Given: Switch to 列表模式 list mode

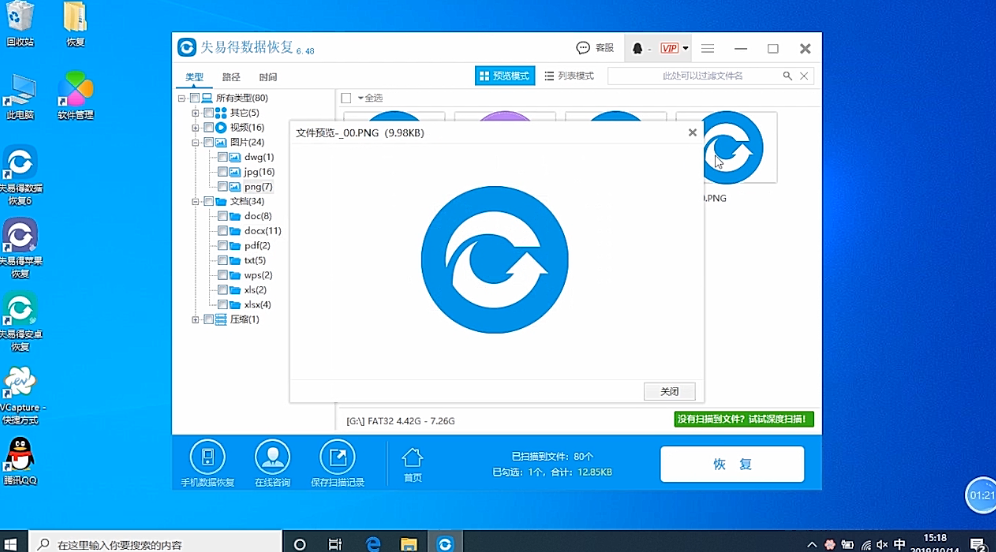Looking at the screenshot, I should [x=569, y=76].
